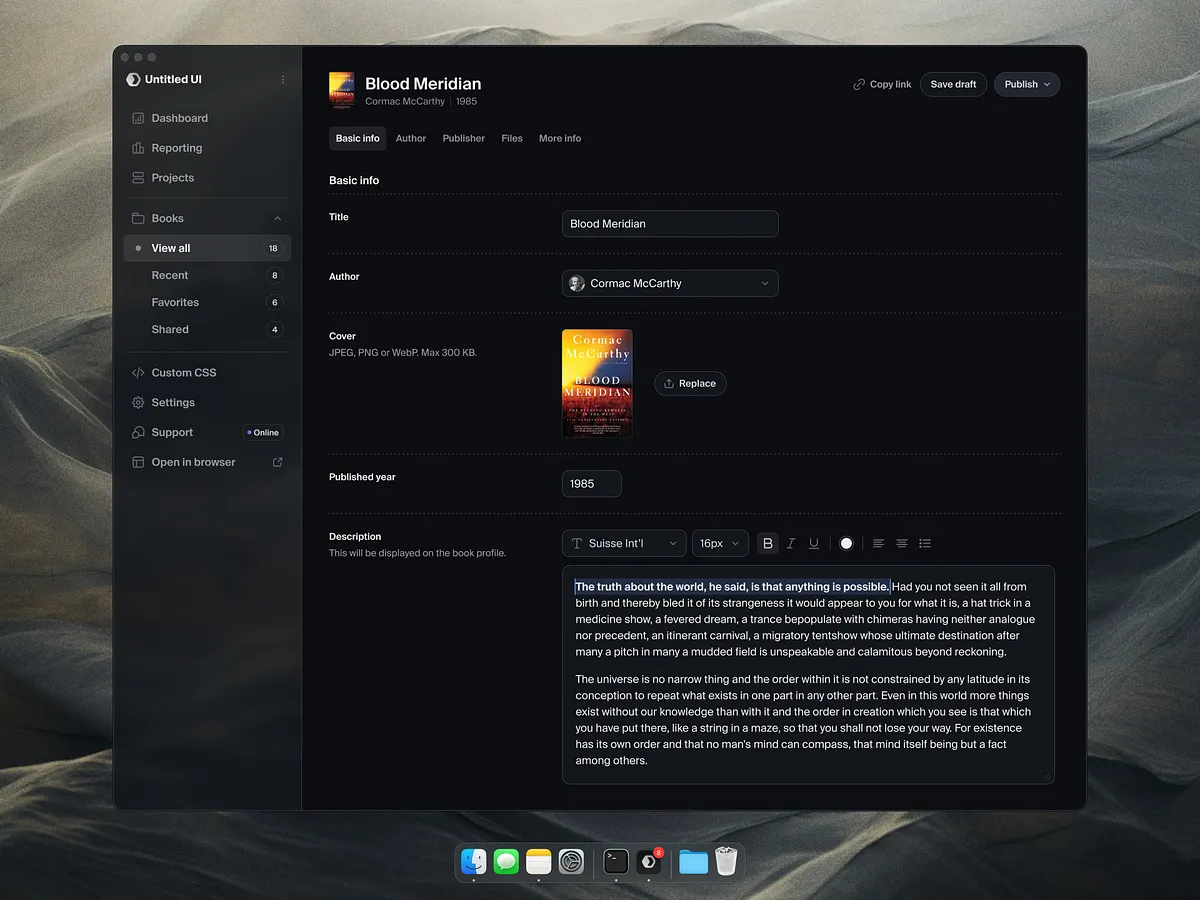Open the Trash in the dock
The height and width of the screenshot is (900, 1200).
[726, 861]
